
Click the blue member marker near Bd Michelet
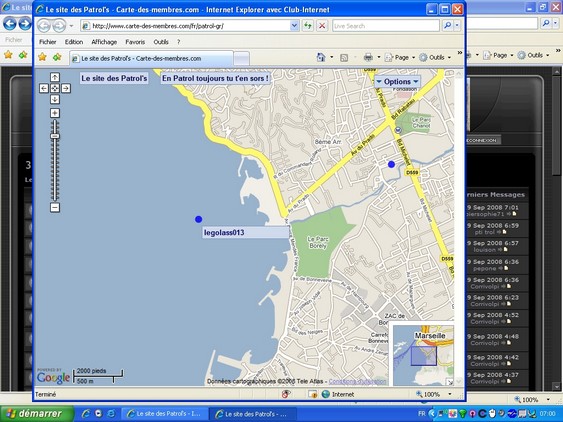pyautogui.click(x=391, y=164)
